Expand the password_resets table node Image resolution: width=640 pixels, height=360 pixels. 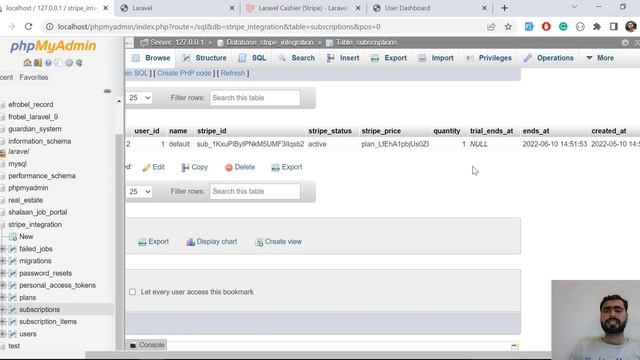pos(3,273)
